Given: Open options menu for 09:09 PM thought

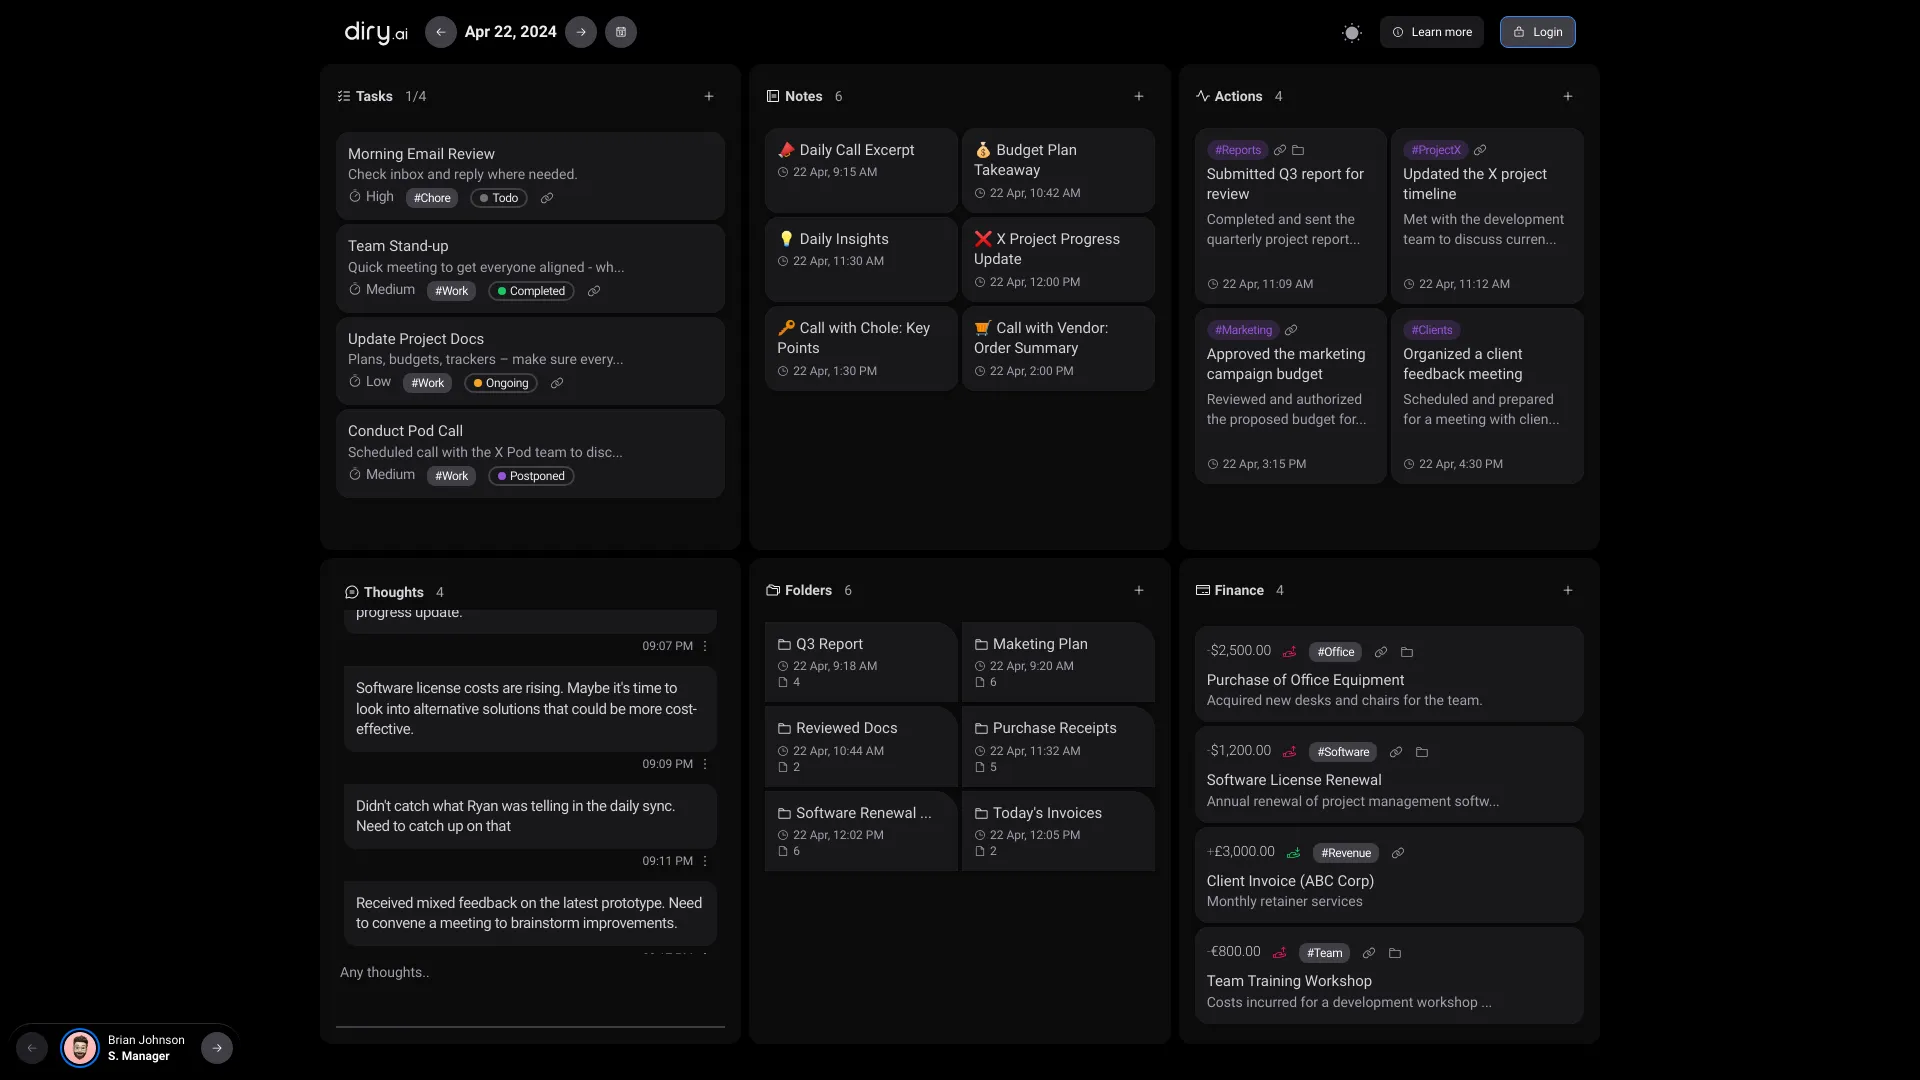Looking at the screenshot, I should tap(705, 764).
